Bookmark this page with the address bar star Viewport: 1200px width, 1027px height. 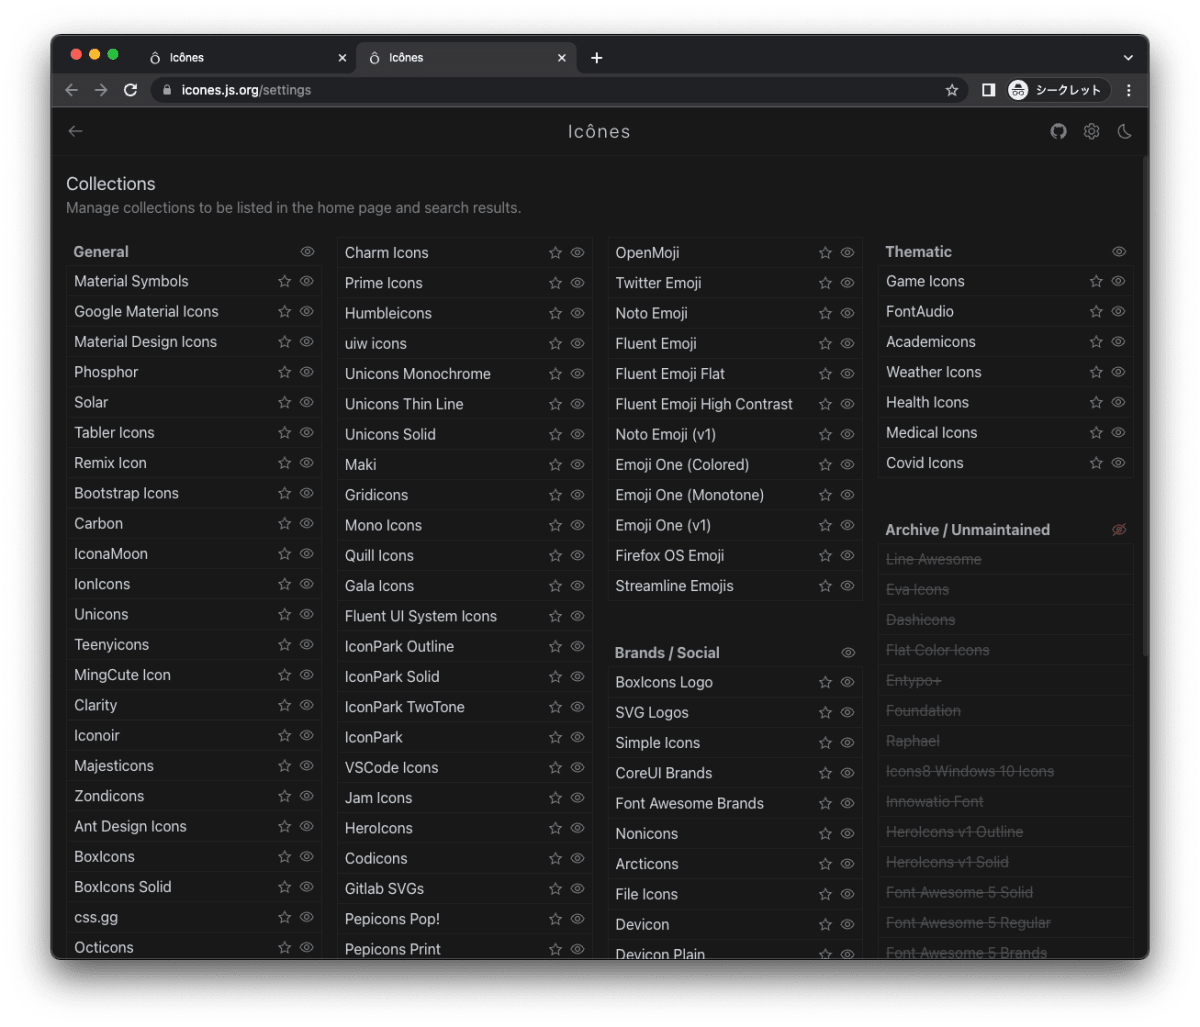coord(952,90)
